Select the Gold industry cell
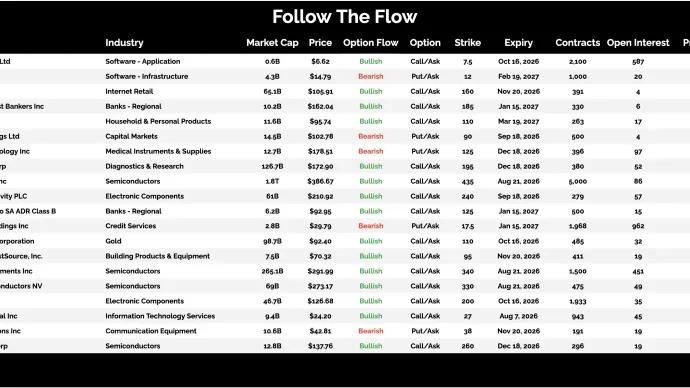Image resolution: width=690 pixels, height=388 pixels. [x=113, y=241]
